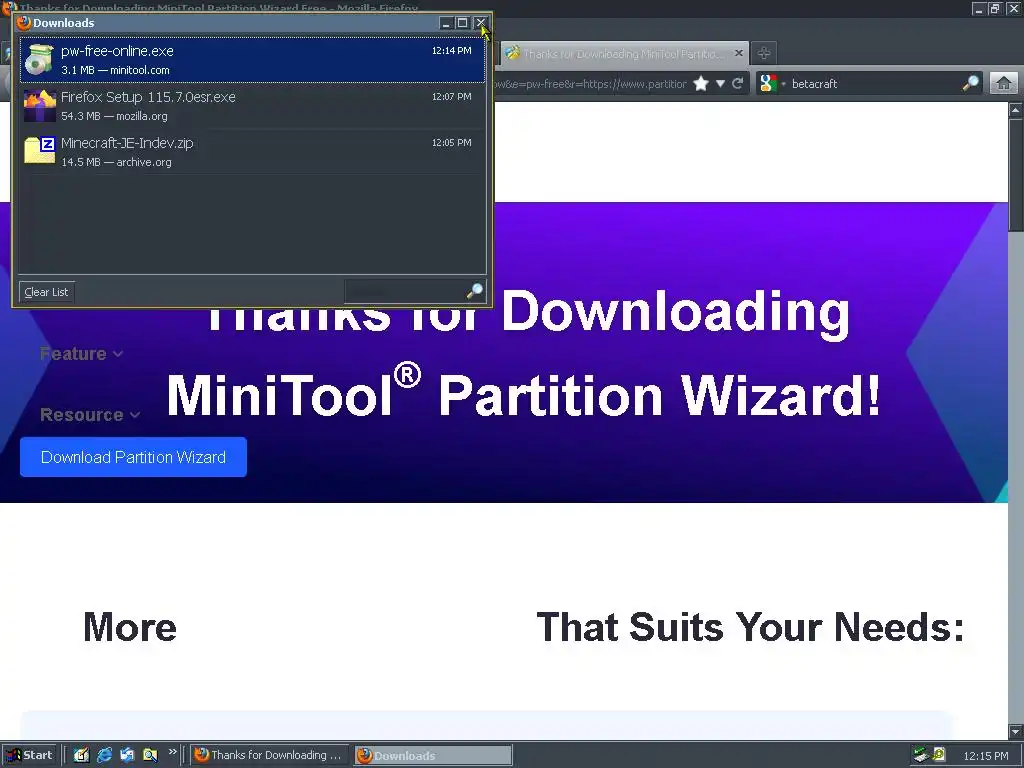This screenshot has width=1024, height=768.
Task: Click the page scrollbar down arrow
Action: coord(1016,730)
